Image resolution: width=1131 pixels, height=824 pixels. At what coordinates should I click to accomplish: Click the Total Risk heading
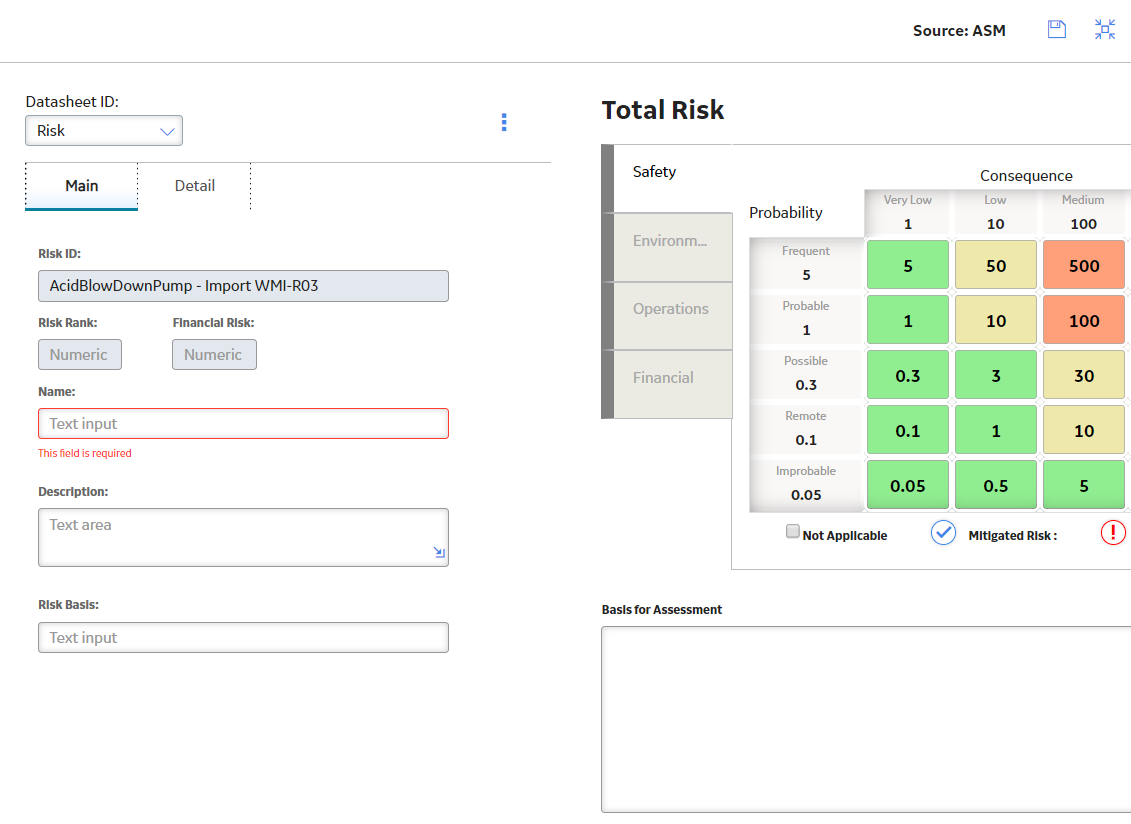(663, 110)
